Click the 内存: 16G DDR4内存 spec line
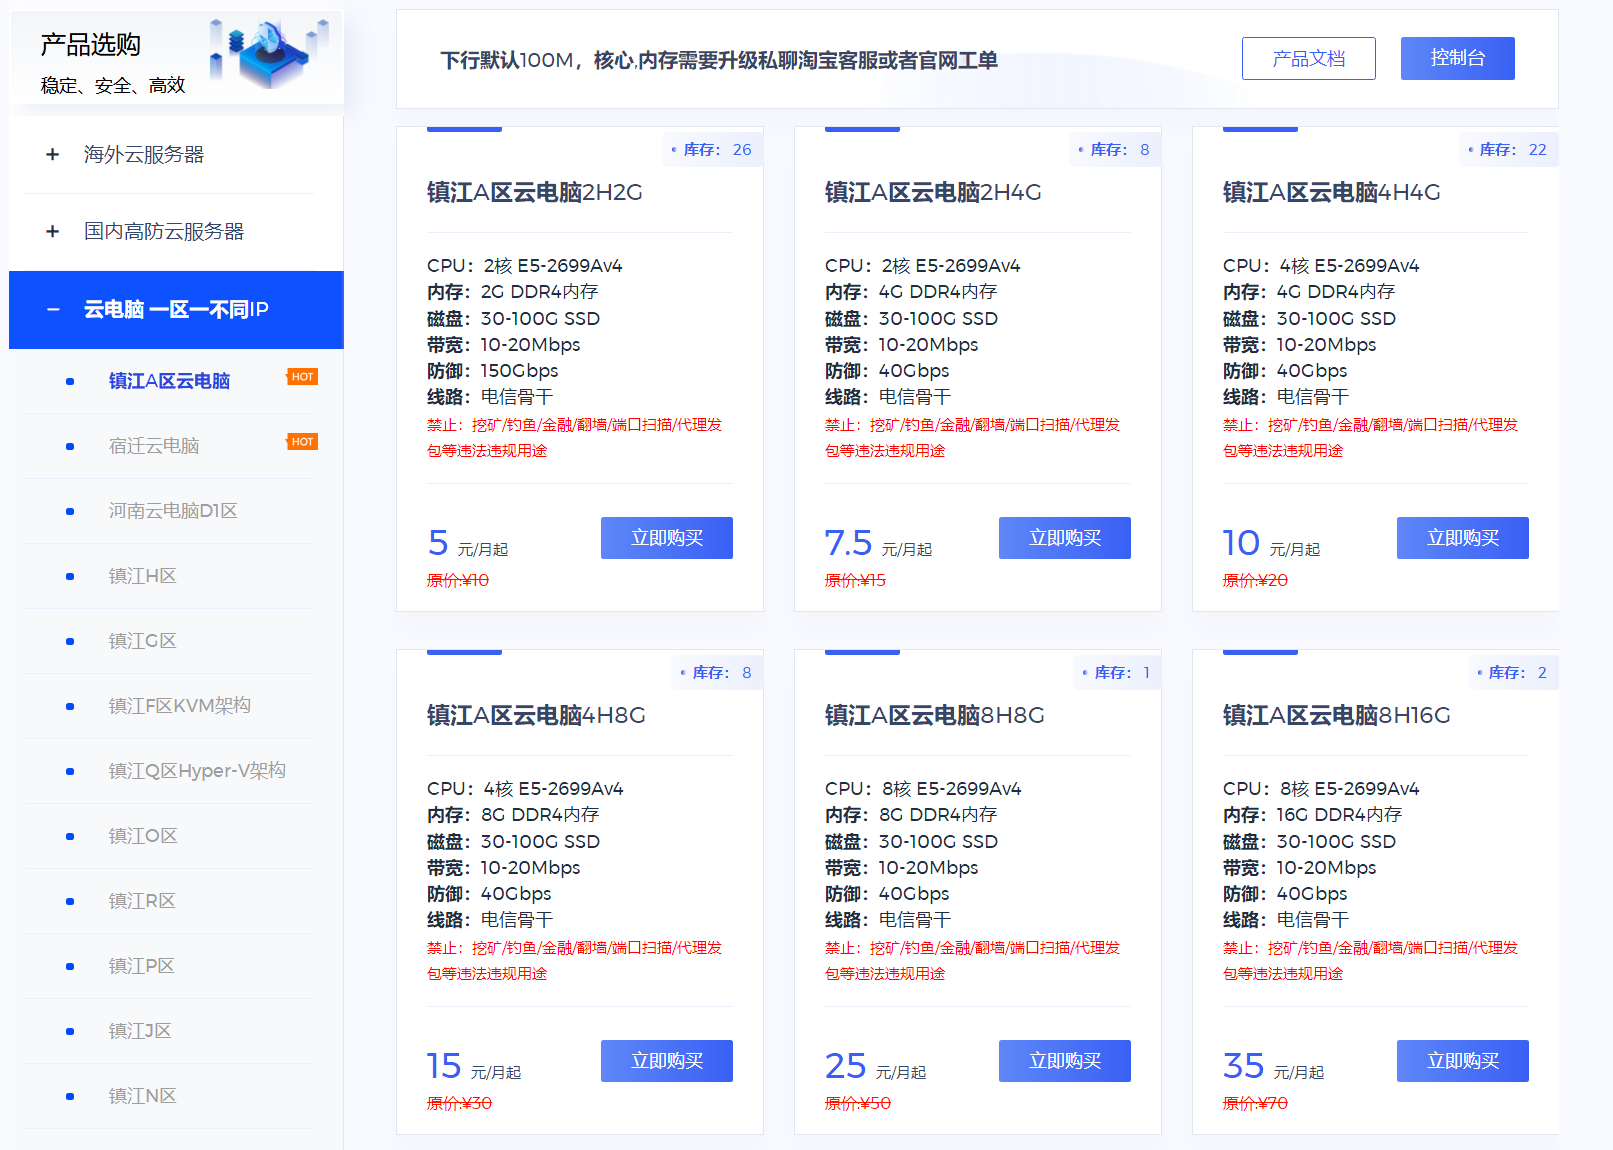This screenshot has width=1613, height=1150. tap(1312, 815)
